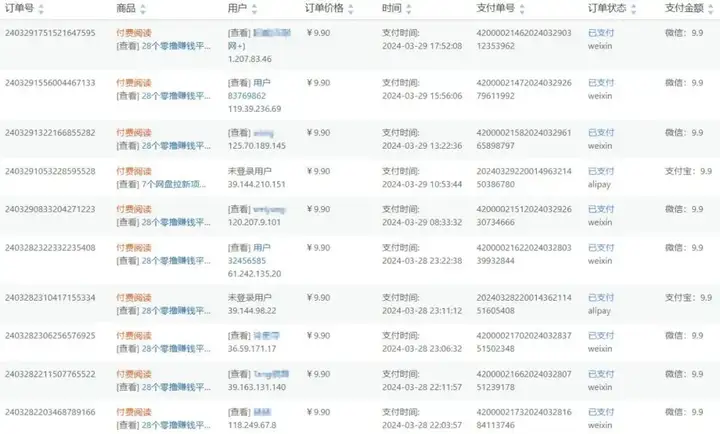Click 支付宝: 9.9 amount for order 2403282310417155334
Image resolution: width=720 pixels, height=434 pixels.
[688, 298]
